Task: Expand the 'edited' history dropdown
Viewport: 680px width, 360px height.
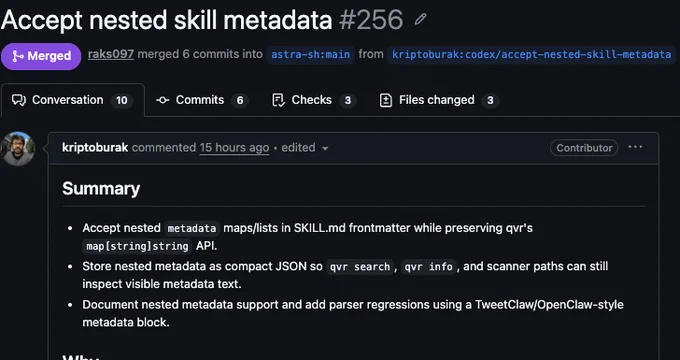Action: pyautogui.click(x=305, y=148)
